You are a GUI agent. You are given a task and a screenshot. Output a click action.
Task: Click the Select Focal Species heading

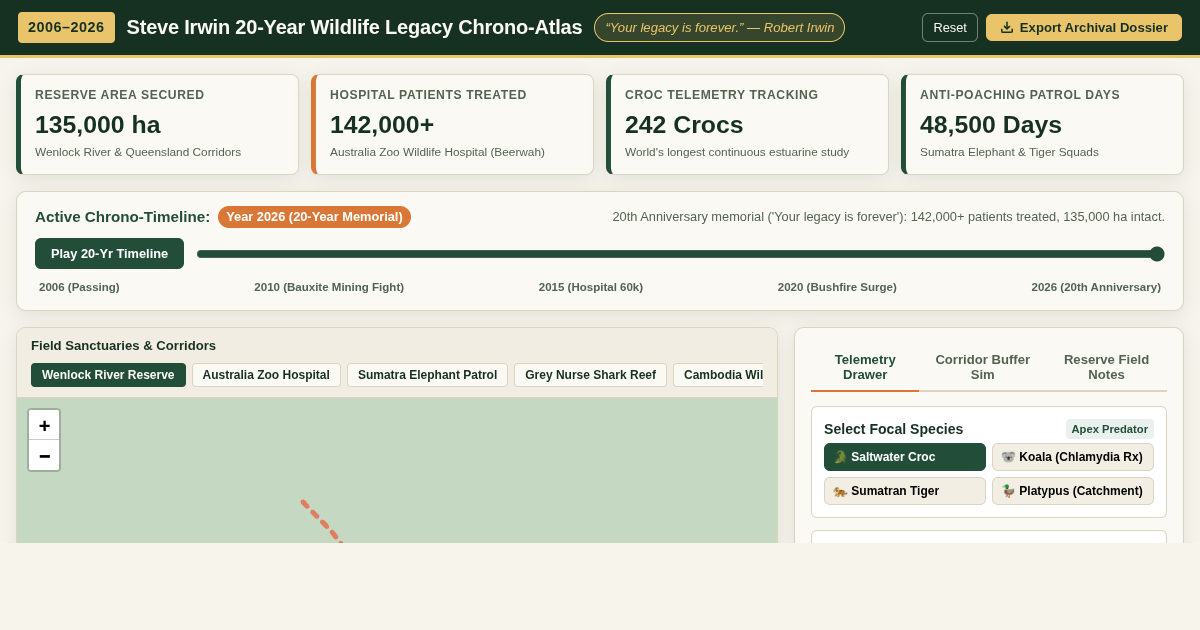(x=893, y=429)
